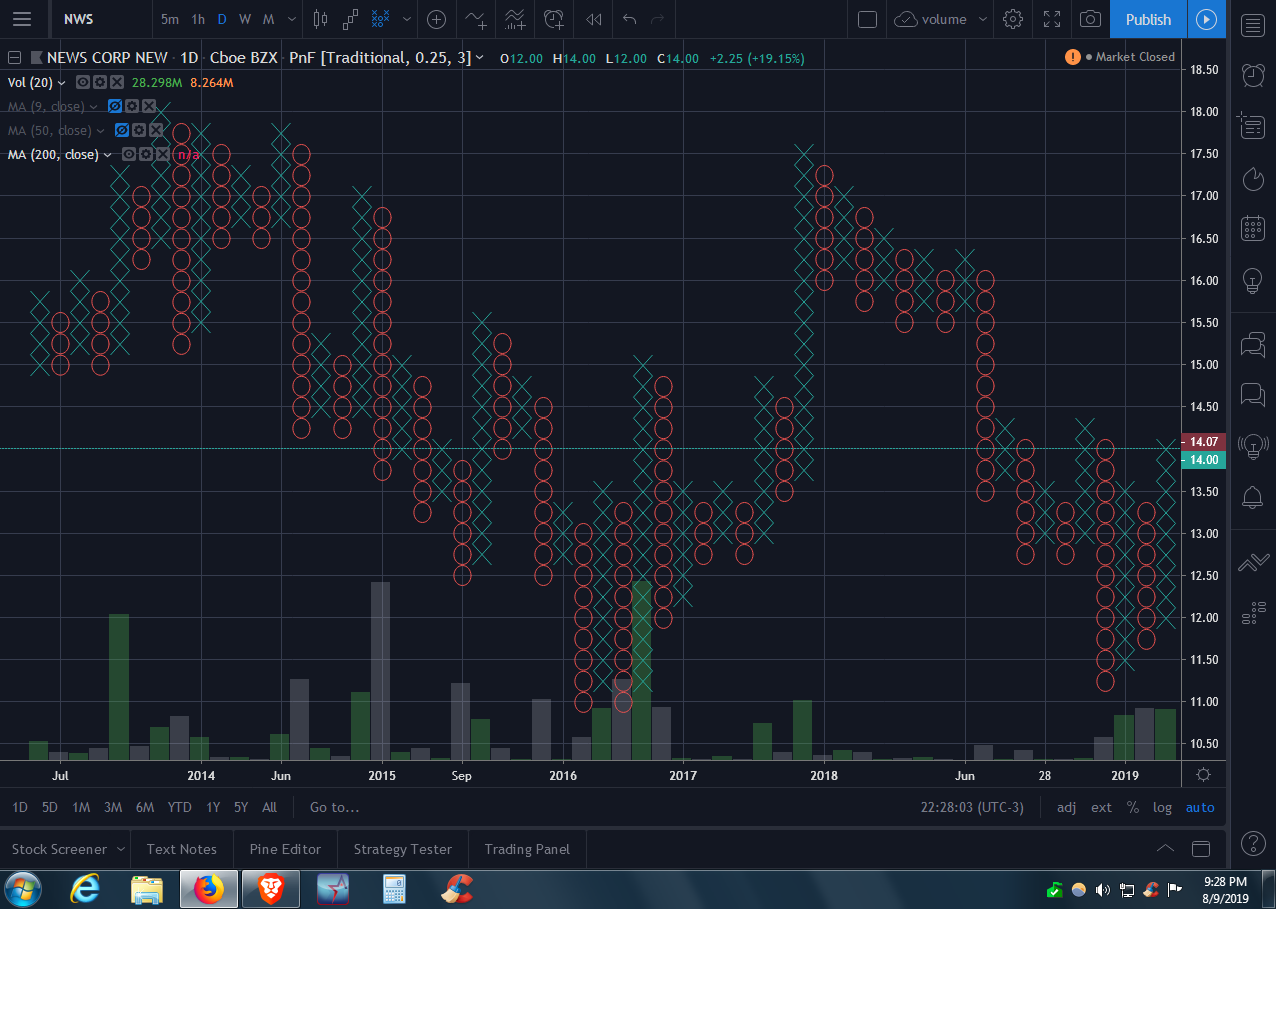Open Firefox from the Windows taskbar
This screenshot has height=1024, width=1280.
tap(208, 888)
